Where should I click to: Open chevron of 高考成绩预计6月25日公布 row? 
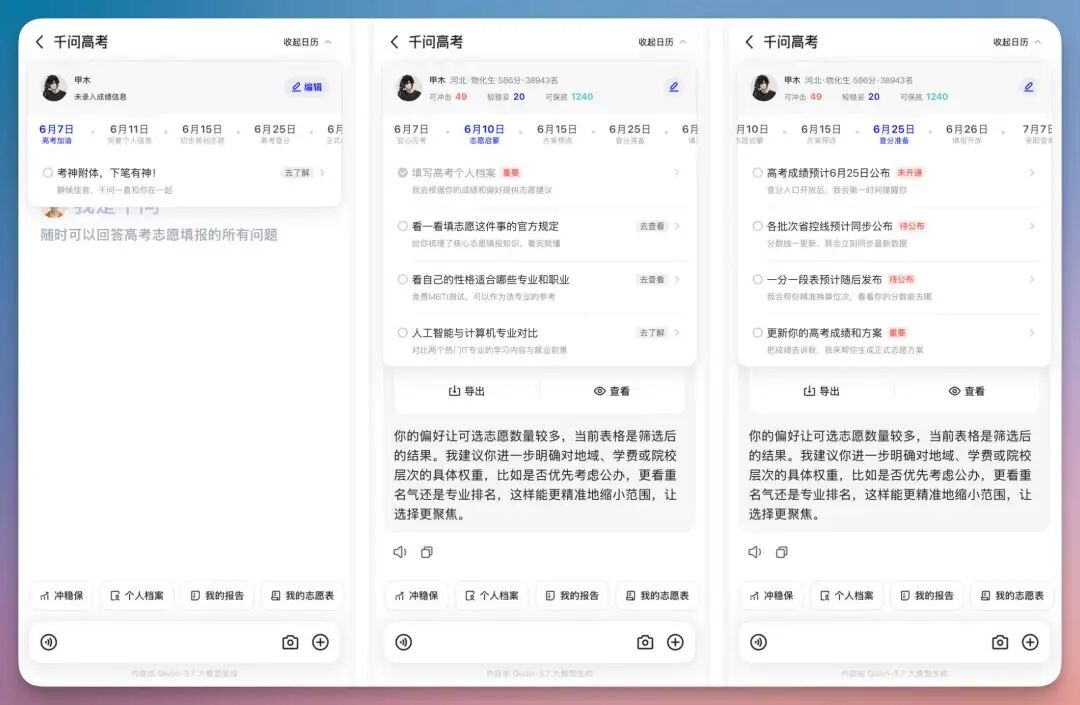pos(1032,173)
